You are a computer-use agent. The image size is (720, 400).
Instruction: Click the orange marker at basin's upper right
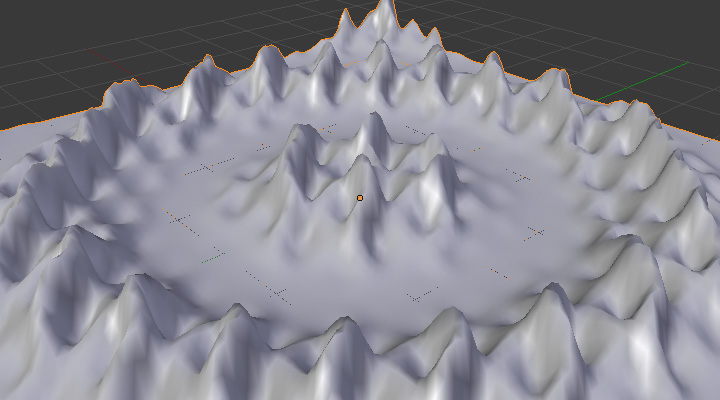521,177
